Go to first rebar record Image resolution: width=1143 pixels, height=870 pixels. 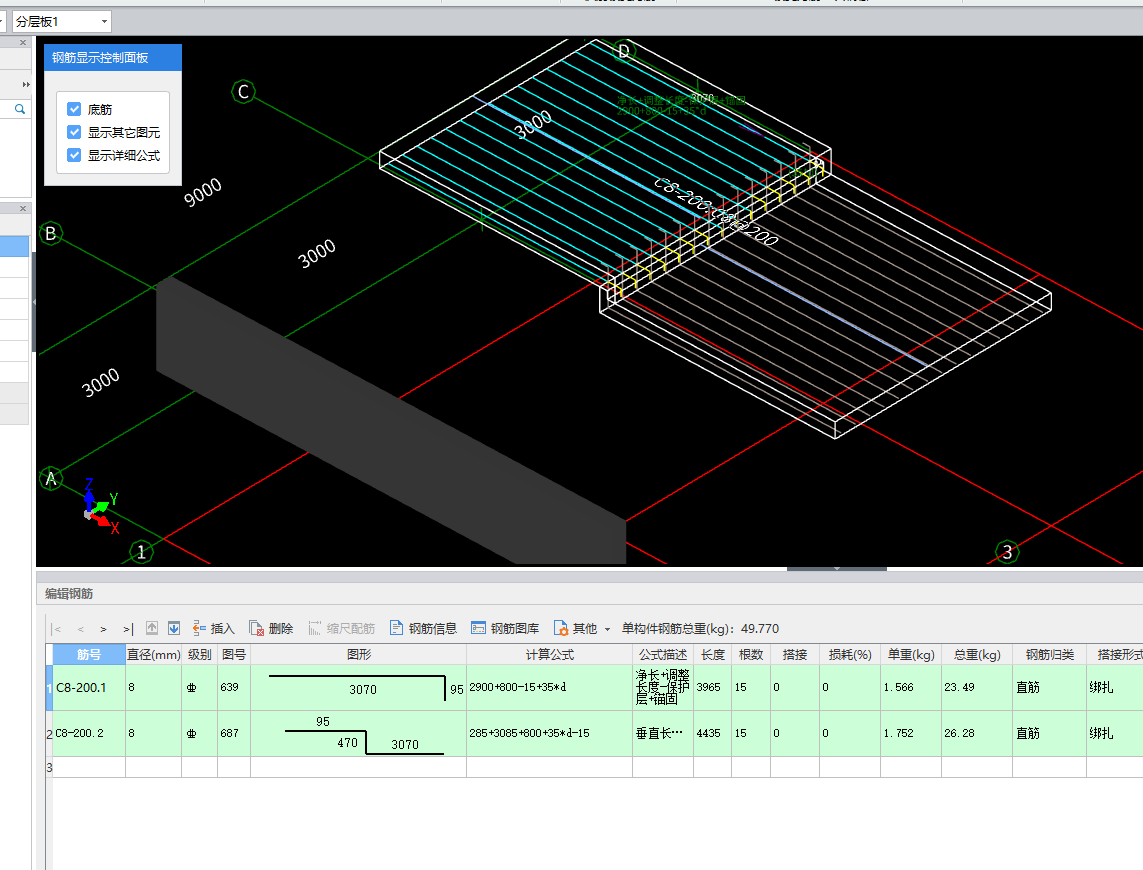(x=57, y=629)
